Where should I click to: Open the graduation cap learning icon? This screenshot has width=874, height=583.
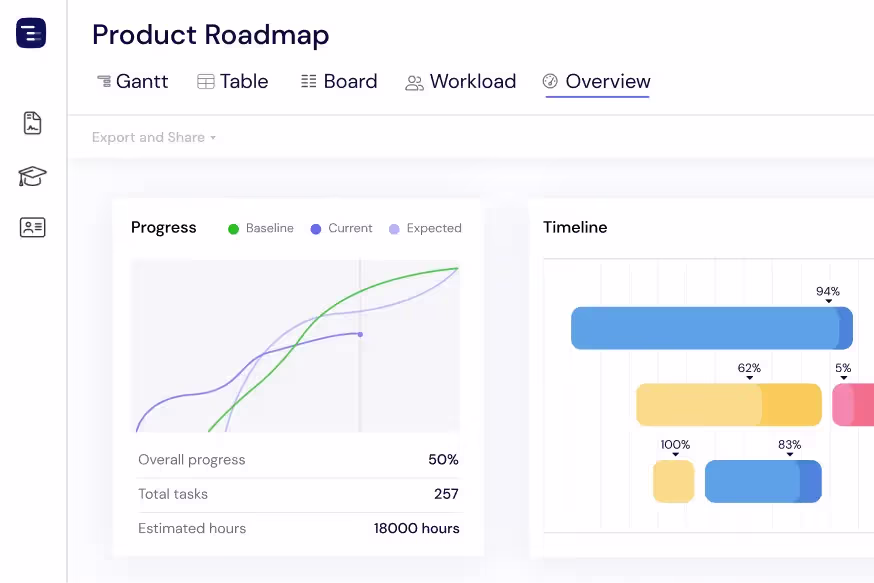pyautogui.click(x=32, y=176)
